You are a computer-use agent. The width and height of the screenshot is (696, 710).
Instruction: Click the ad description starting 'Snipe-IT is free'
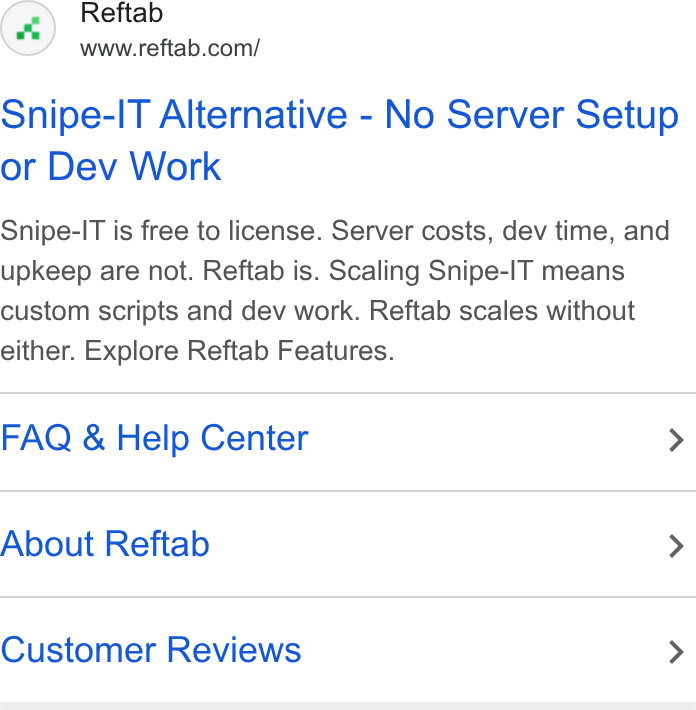coord(335,291)
